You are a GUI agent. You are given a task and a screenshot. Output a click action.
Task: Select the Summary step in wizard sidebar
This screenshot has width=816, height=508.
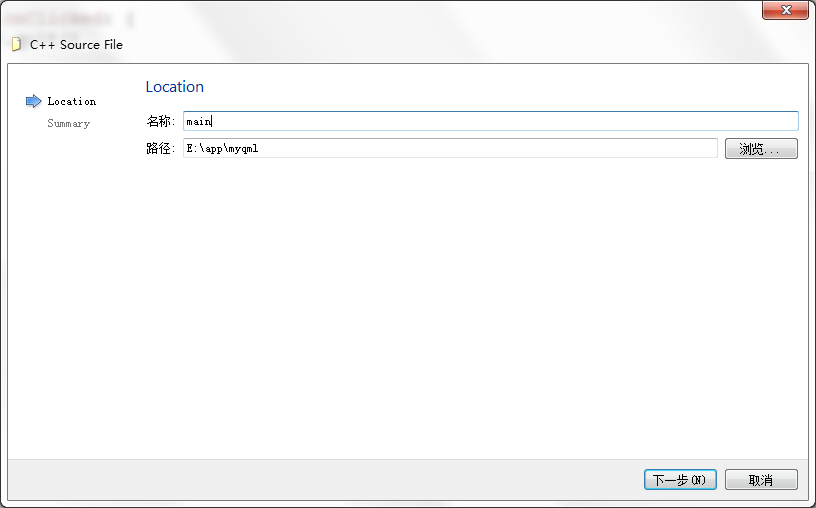point(68,124)
